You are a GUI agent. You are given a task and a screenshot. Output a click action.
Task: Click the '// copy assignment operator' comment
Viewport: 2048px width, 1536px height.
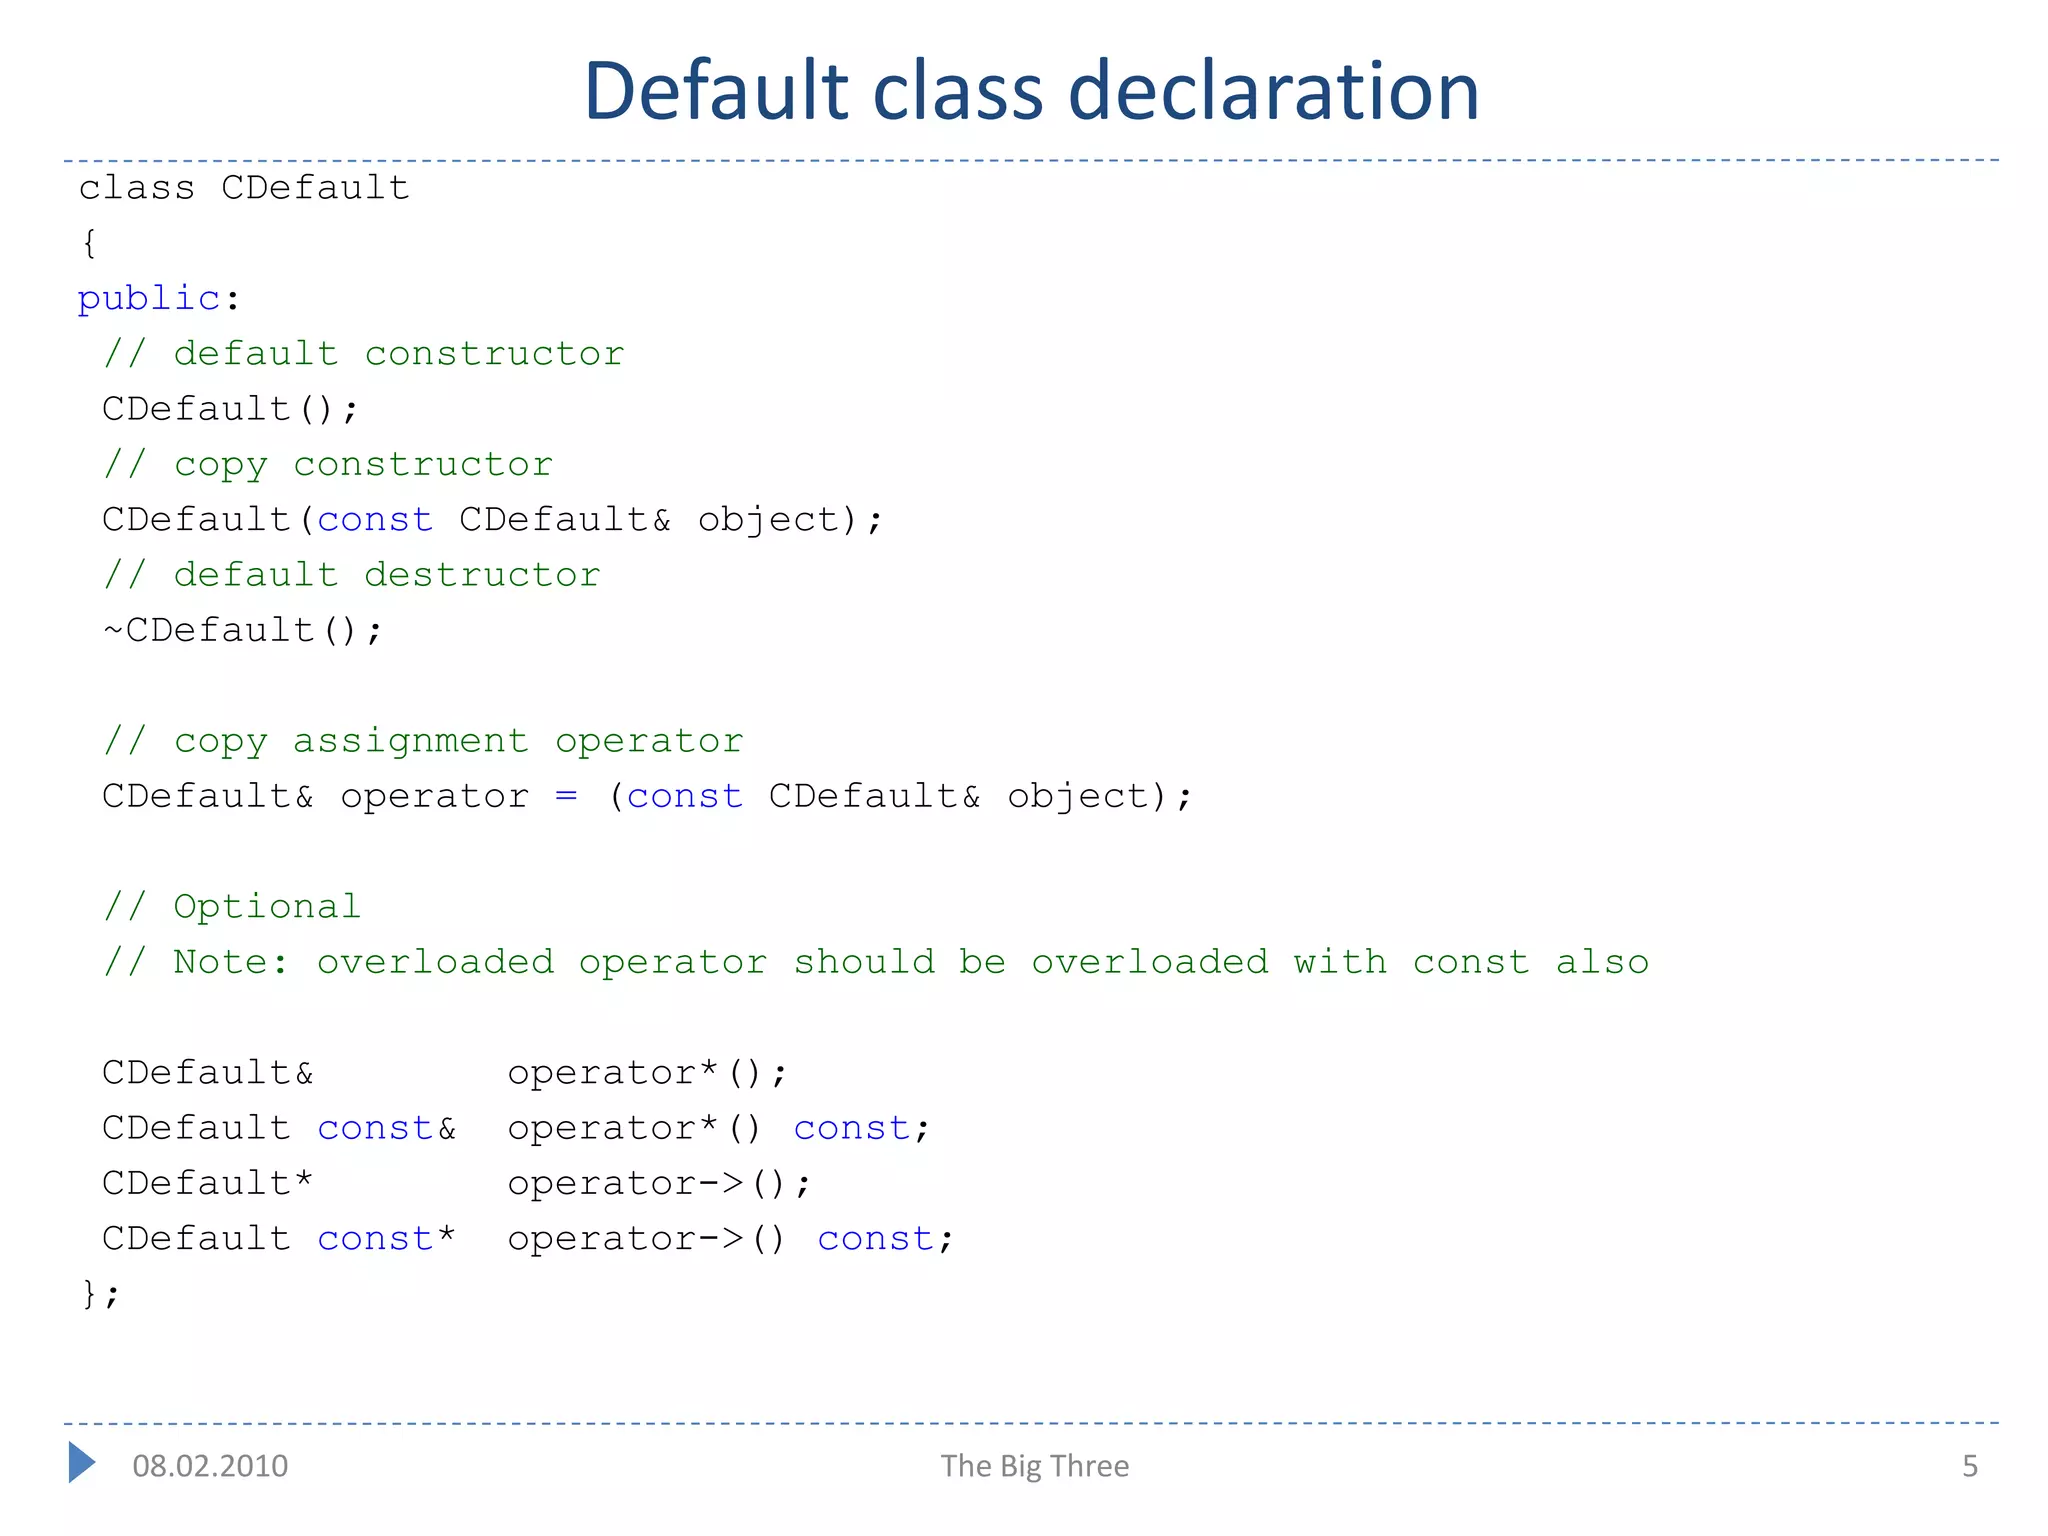[x=424, y=741]
